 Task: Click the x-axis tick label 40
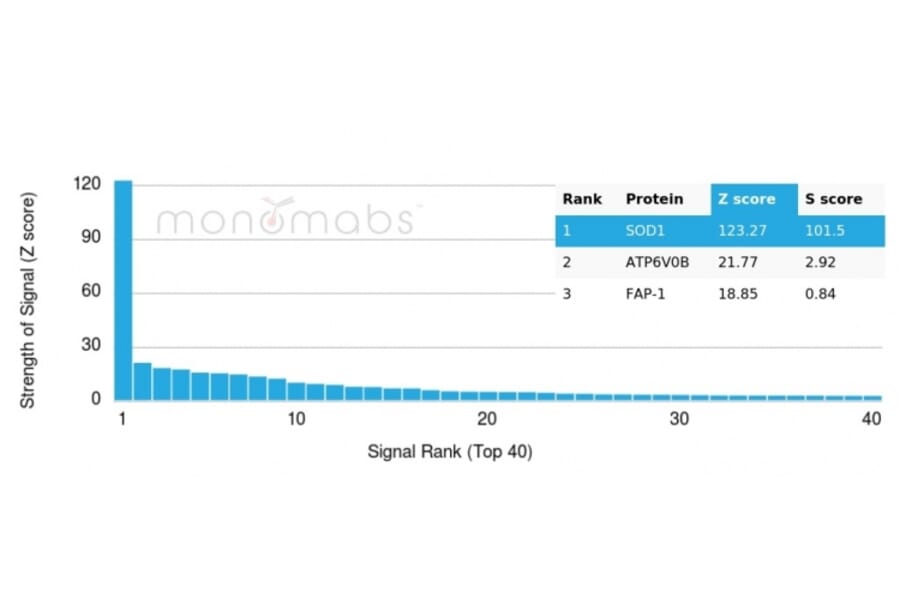(871, 419)
